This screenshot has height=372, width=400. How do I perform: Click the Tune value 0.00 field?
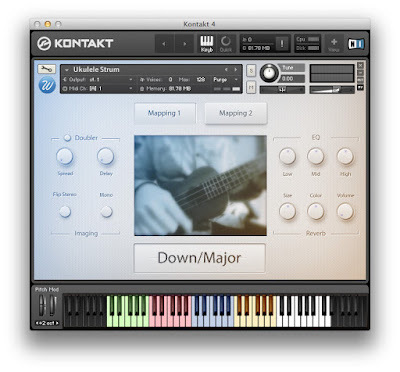292,79
